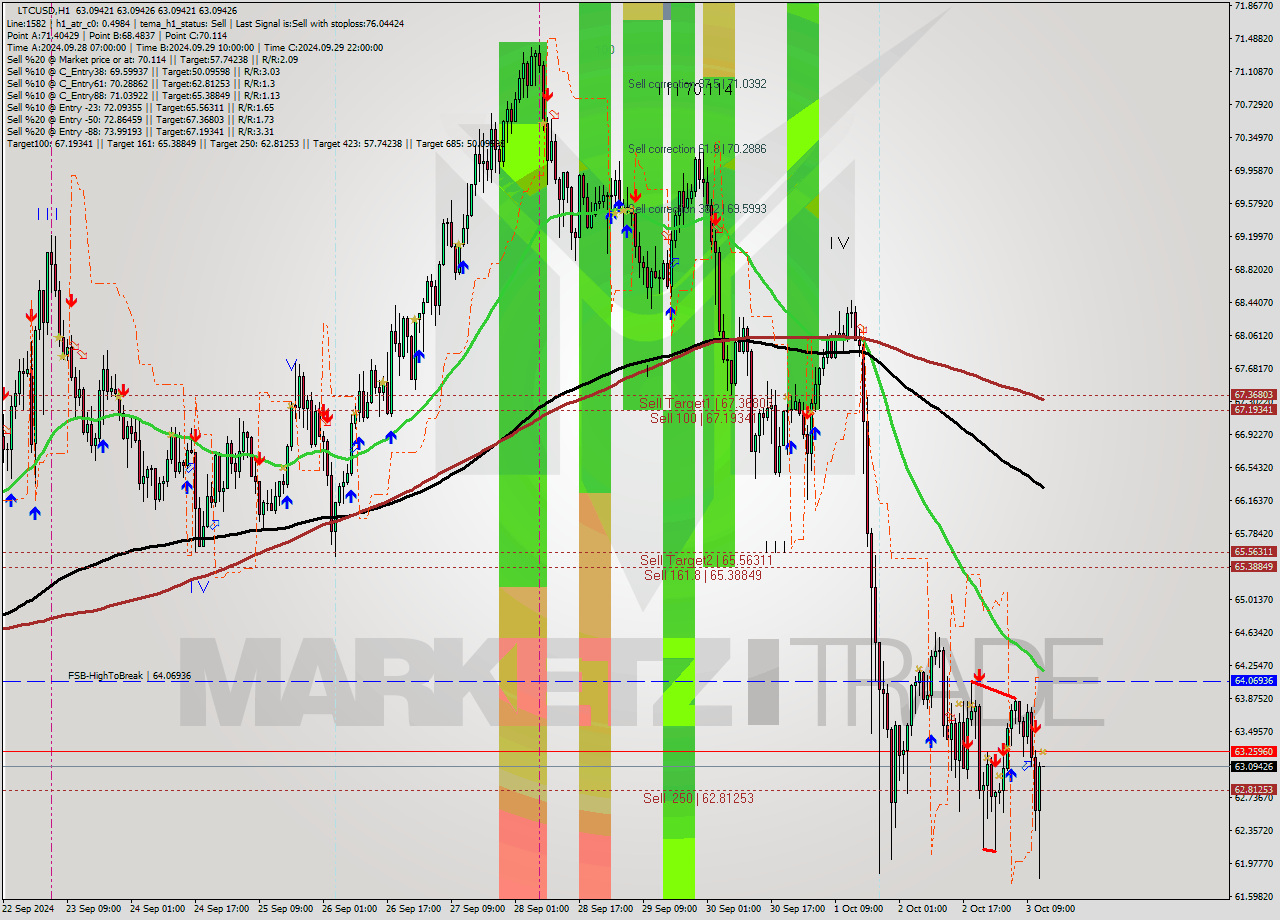Click the '24 Sep 17:00' time label

click(220, 909)
